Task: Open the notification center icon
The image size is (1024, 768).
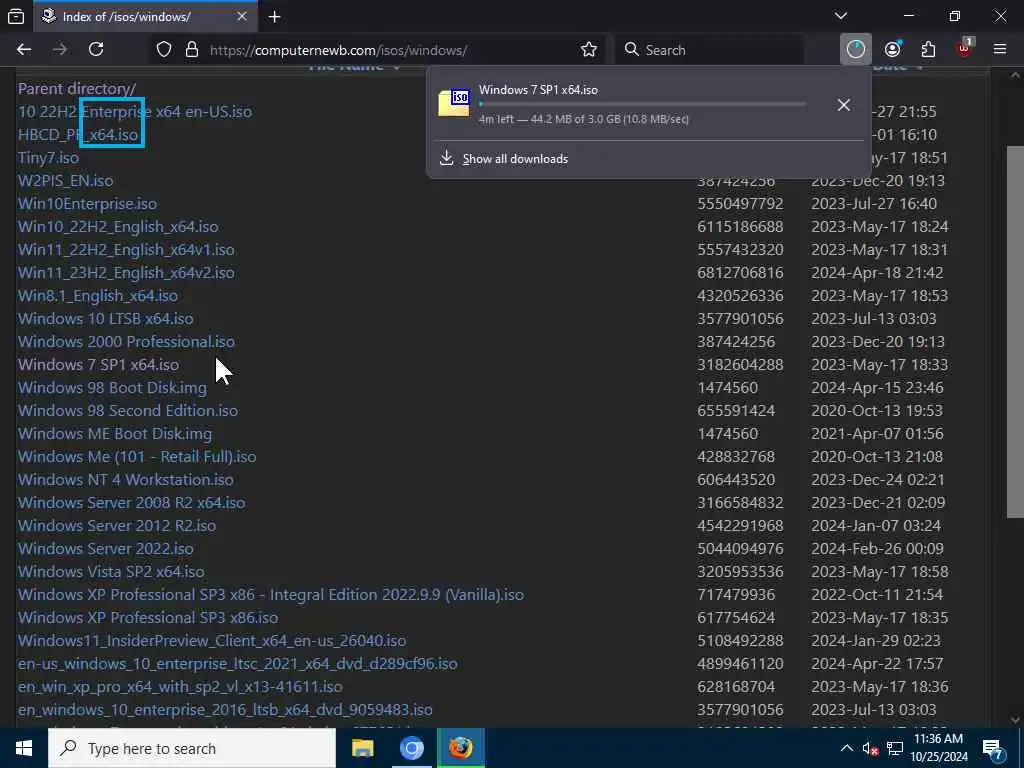Action: (992, 748)
